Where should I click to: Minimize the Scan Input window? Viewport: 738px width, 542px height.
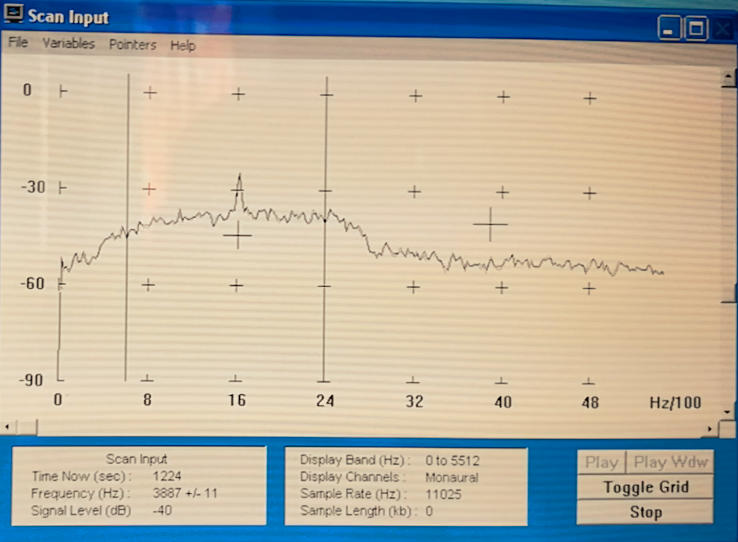[x=668, y=28]
